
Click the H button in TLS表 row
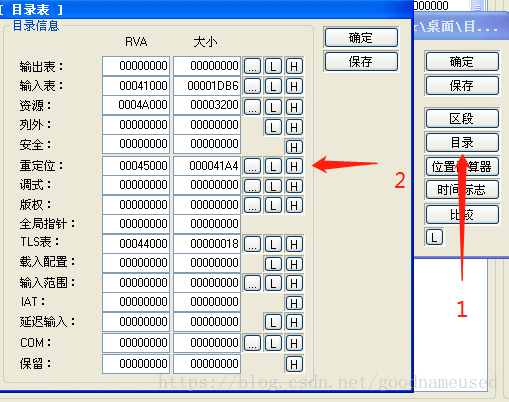click(x=294, y=244)
